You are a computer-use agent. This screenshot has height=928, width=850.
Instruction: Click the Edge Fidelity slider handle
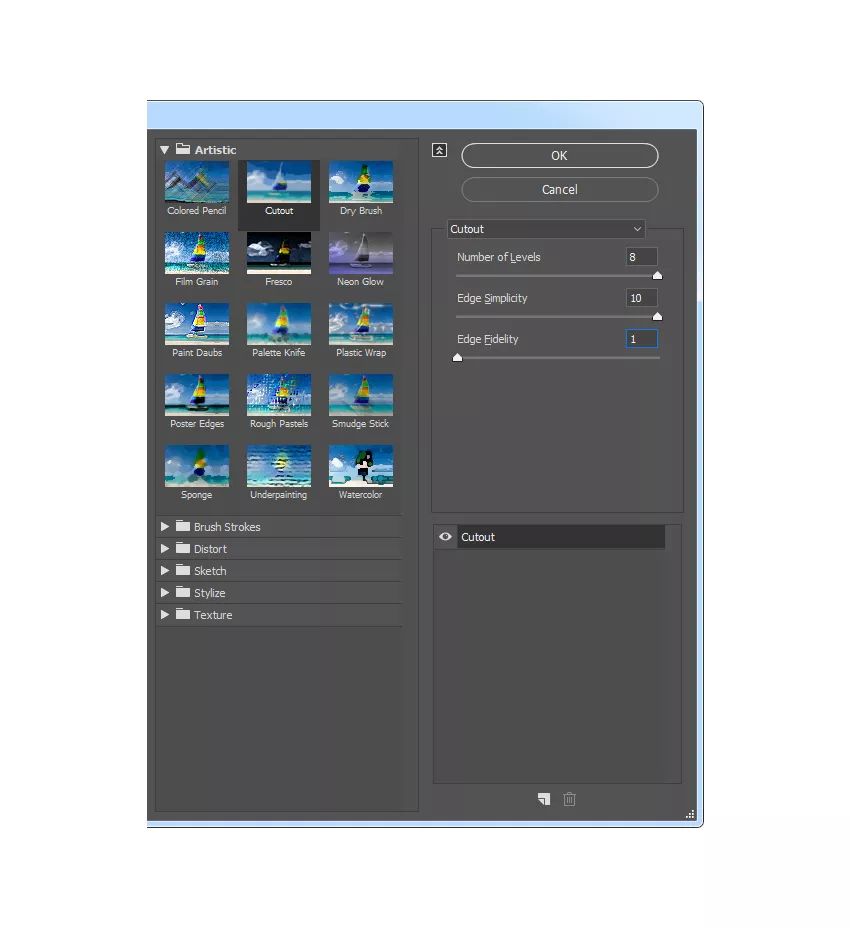pyautogui.click(x=457, y=357)
